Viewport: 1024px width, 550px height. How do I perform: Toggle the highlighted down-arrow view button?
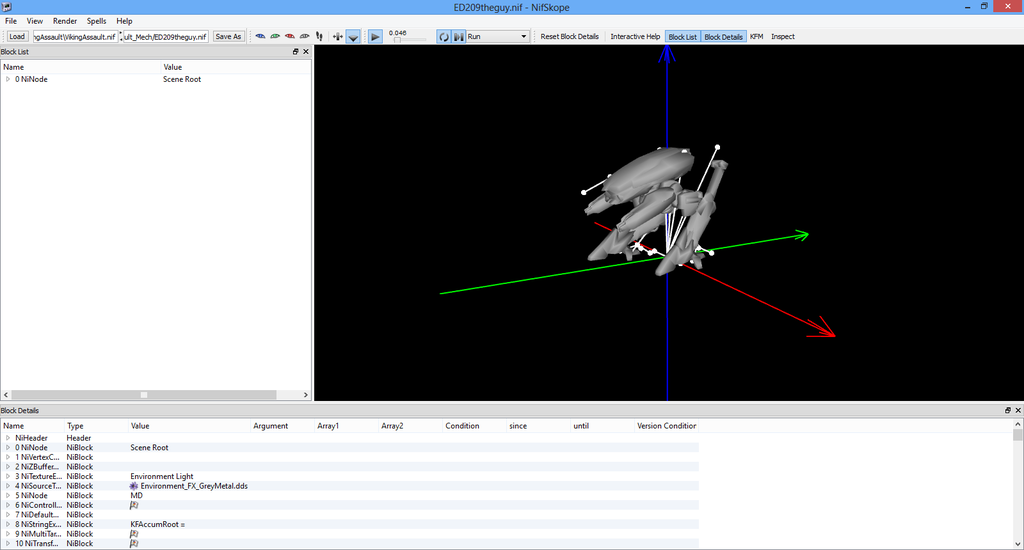353,37
